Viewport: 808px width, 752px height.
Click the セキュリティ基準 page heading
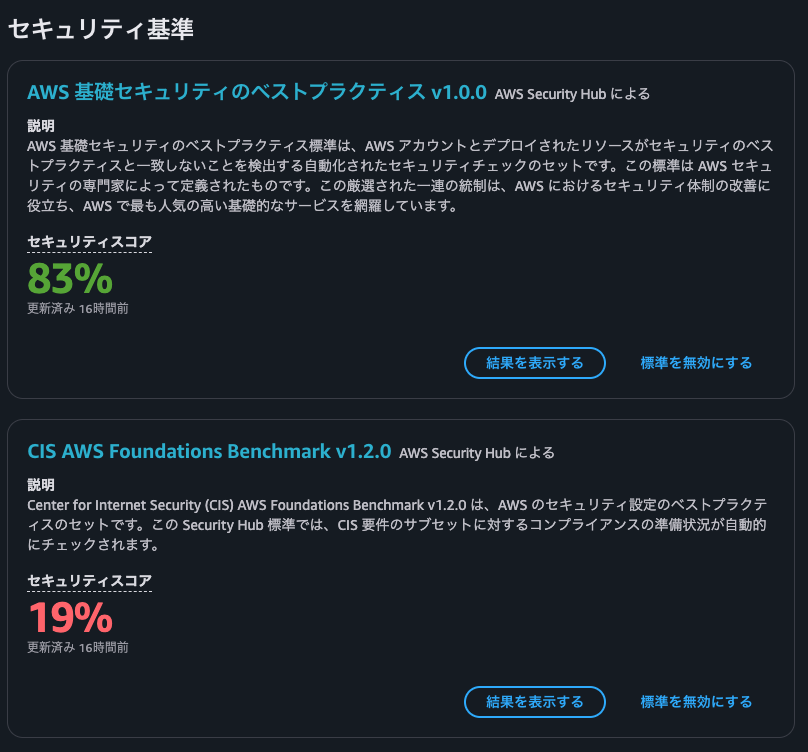pos(101,29)
